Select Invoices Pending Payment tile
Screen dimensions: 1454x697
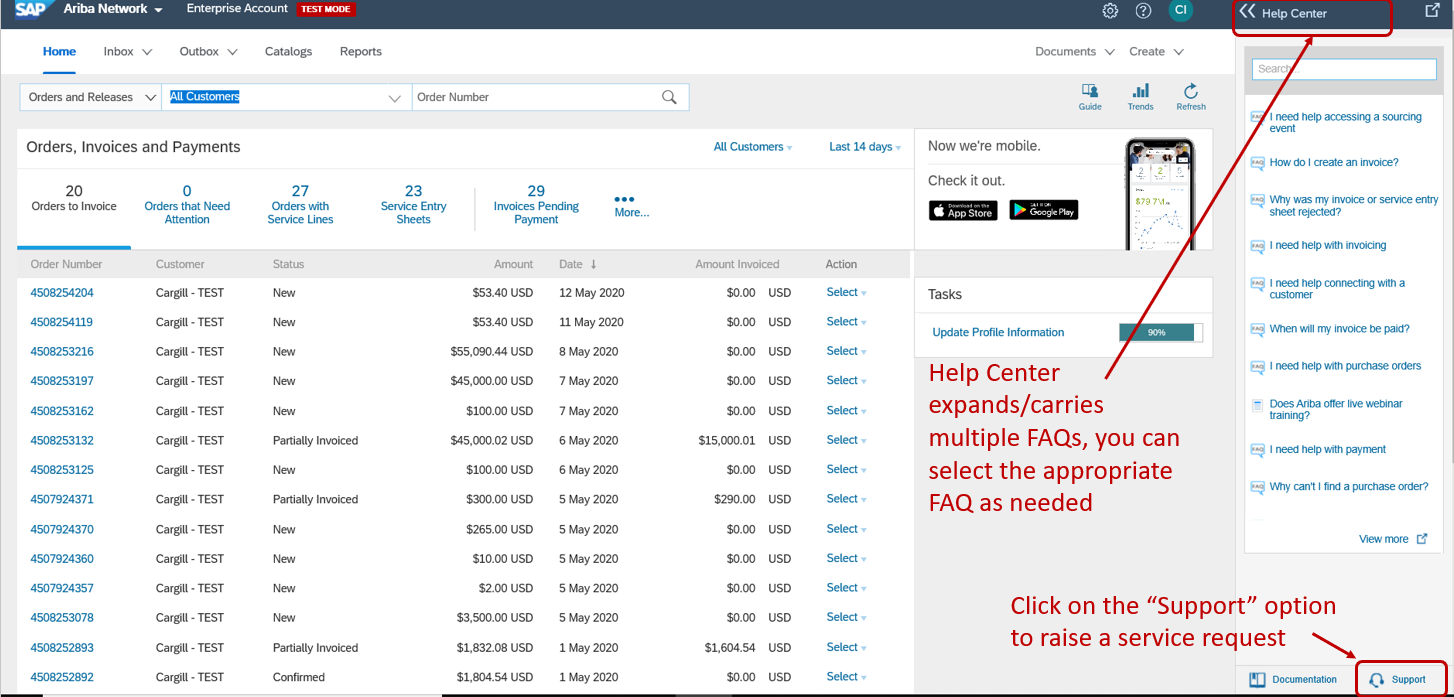[x=536, y=205]
